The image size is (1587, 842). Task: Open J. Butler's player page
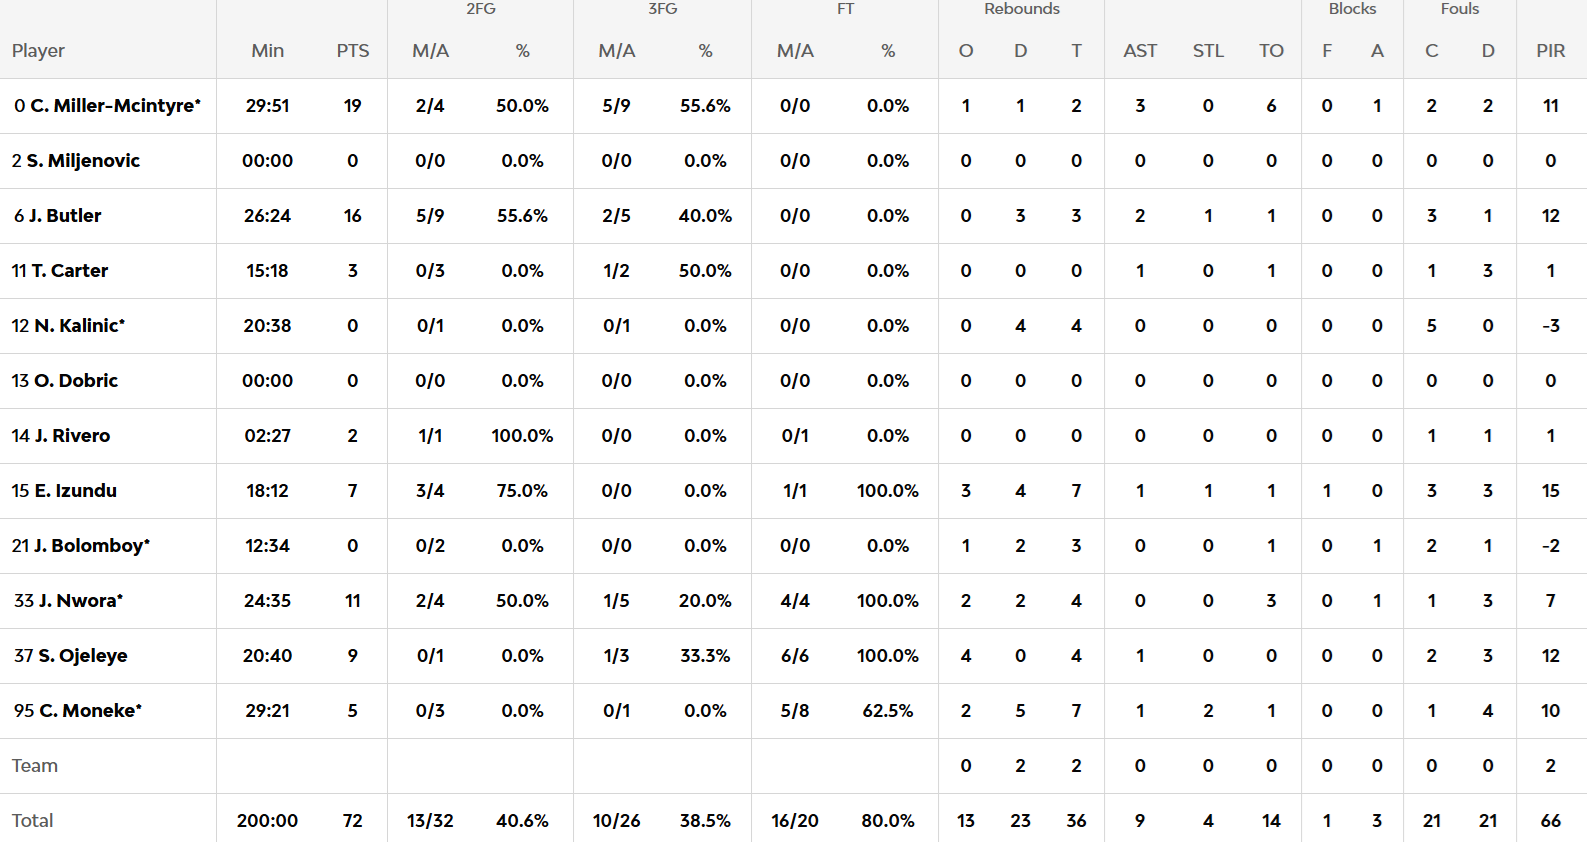tap(65, 216)
